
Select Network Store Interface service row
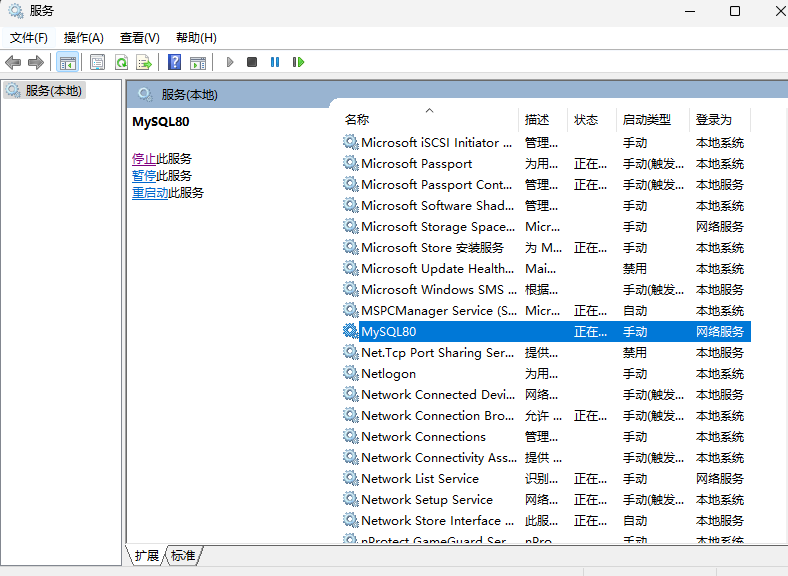[547, 521]
